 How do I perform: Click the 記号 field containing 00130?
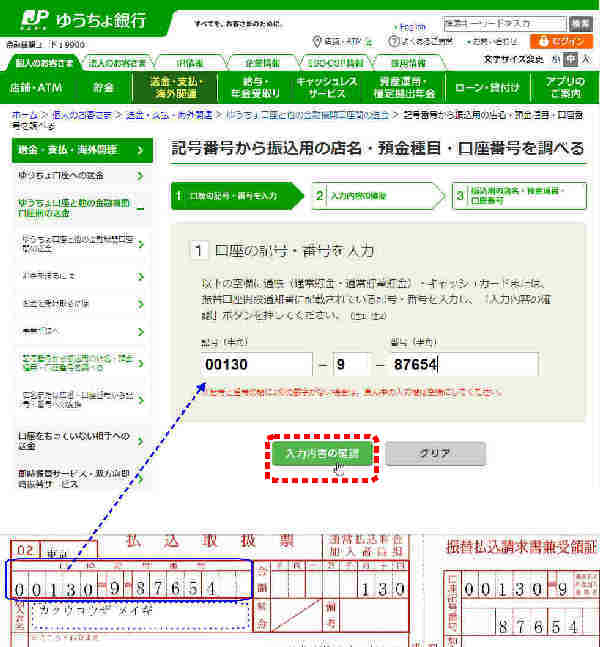click(256, 365)
